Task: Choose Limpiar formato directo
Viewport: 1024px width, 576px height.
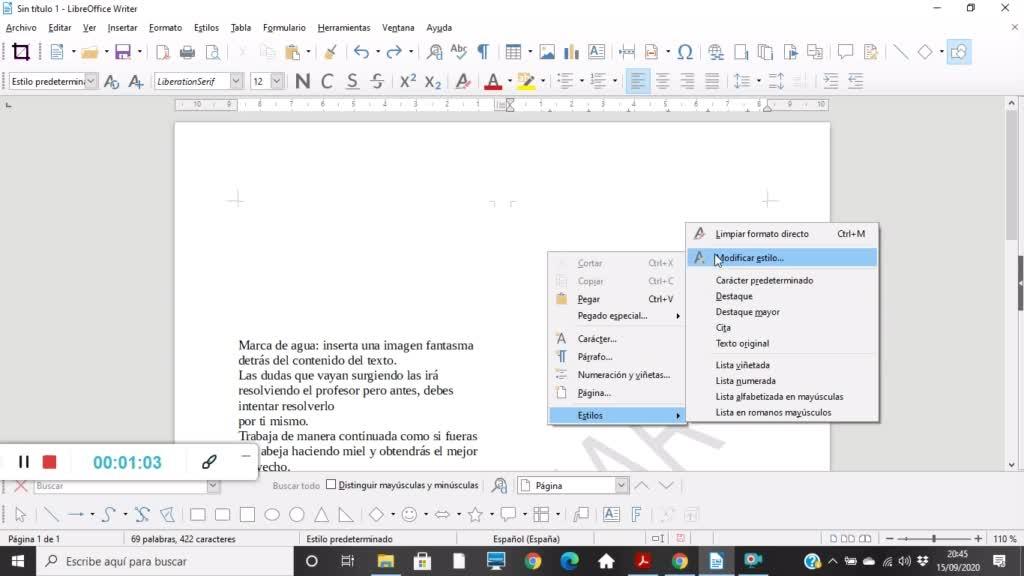Action: pyautogui.click(x=782, y=234)
